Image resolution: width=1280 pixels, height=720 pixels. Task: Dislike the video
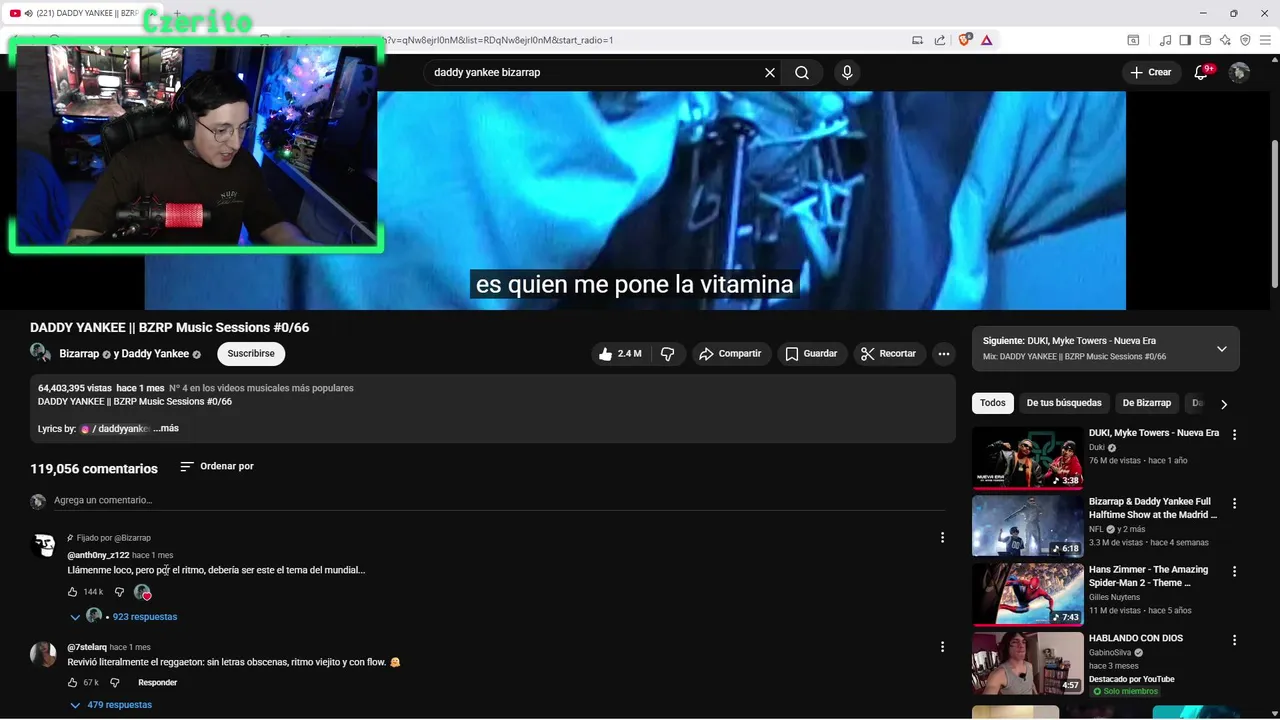(x=667, y=354)
